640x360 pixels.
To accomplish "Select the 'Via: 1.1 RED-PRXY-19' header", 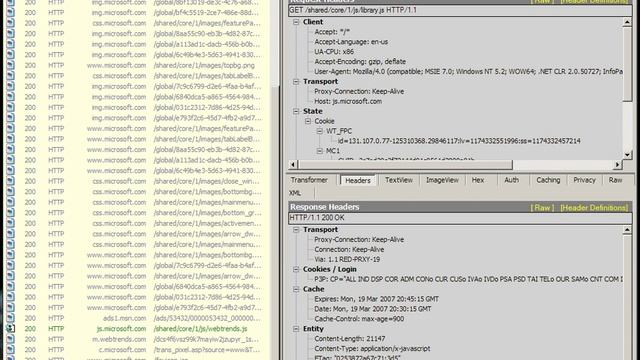I will 347,259.
